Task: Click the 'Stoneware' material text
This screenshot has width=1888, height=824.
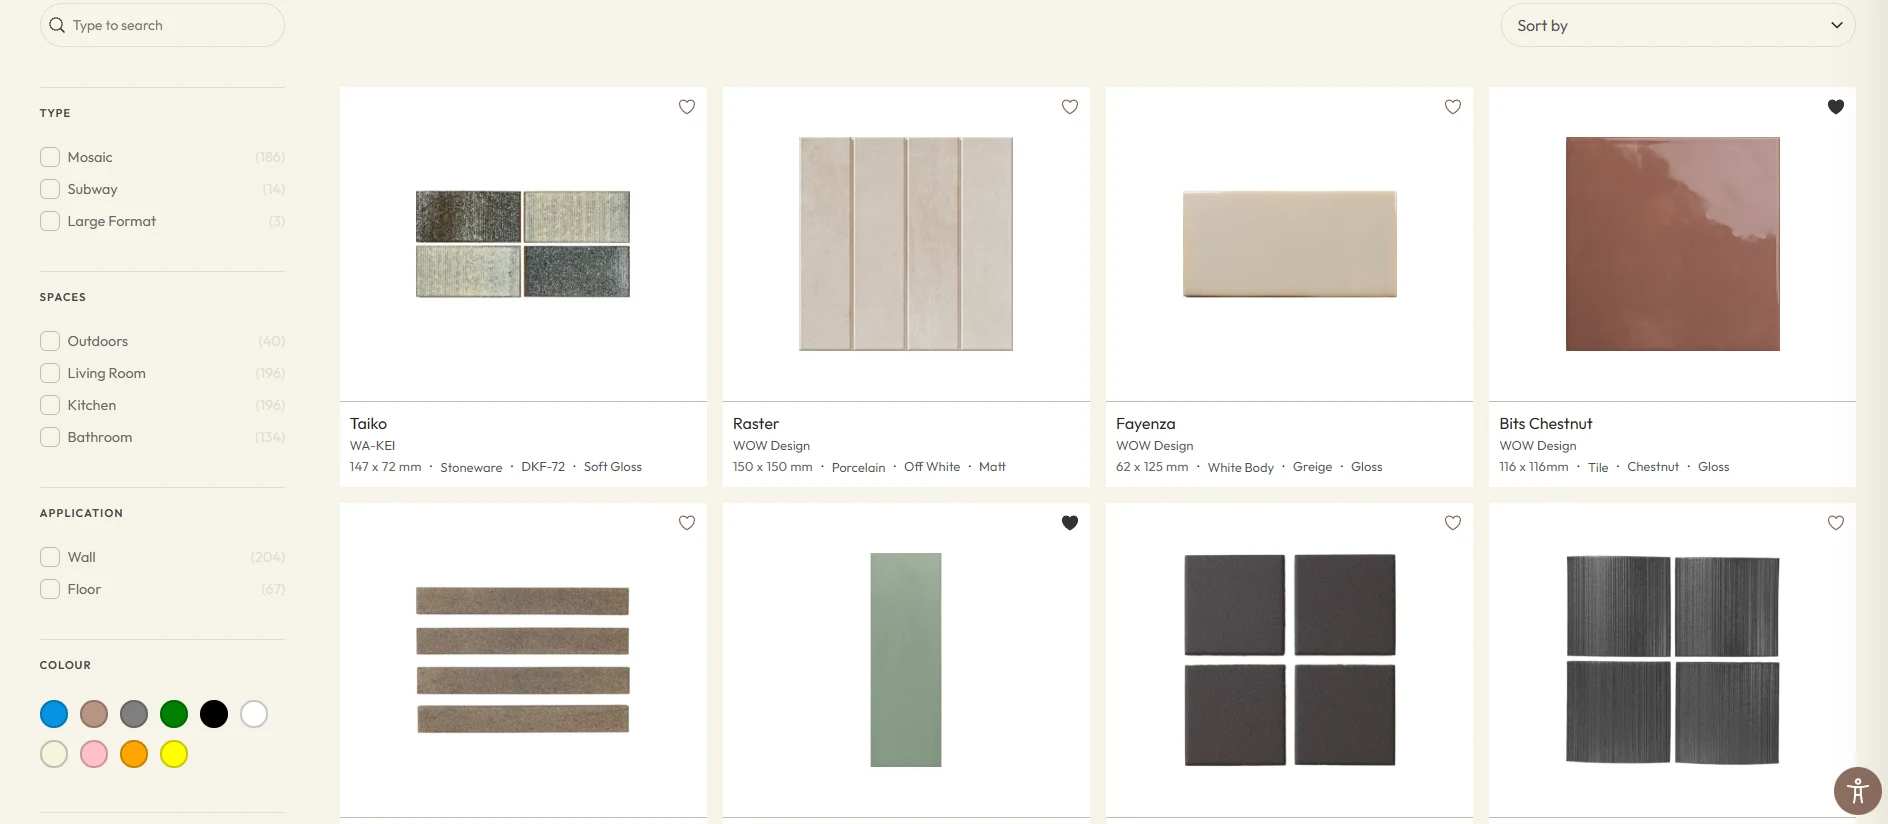Action: click(x=471, y=467)
